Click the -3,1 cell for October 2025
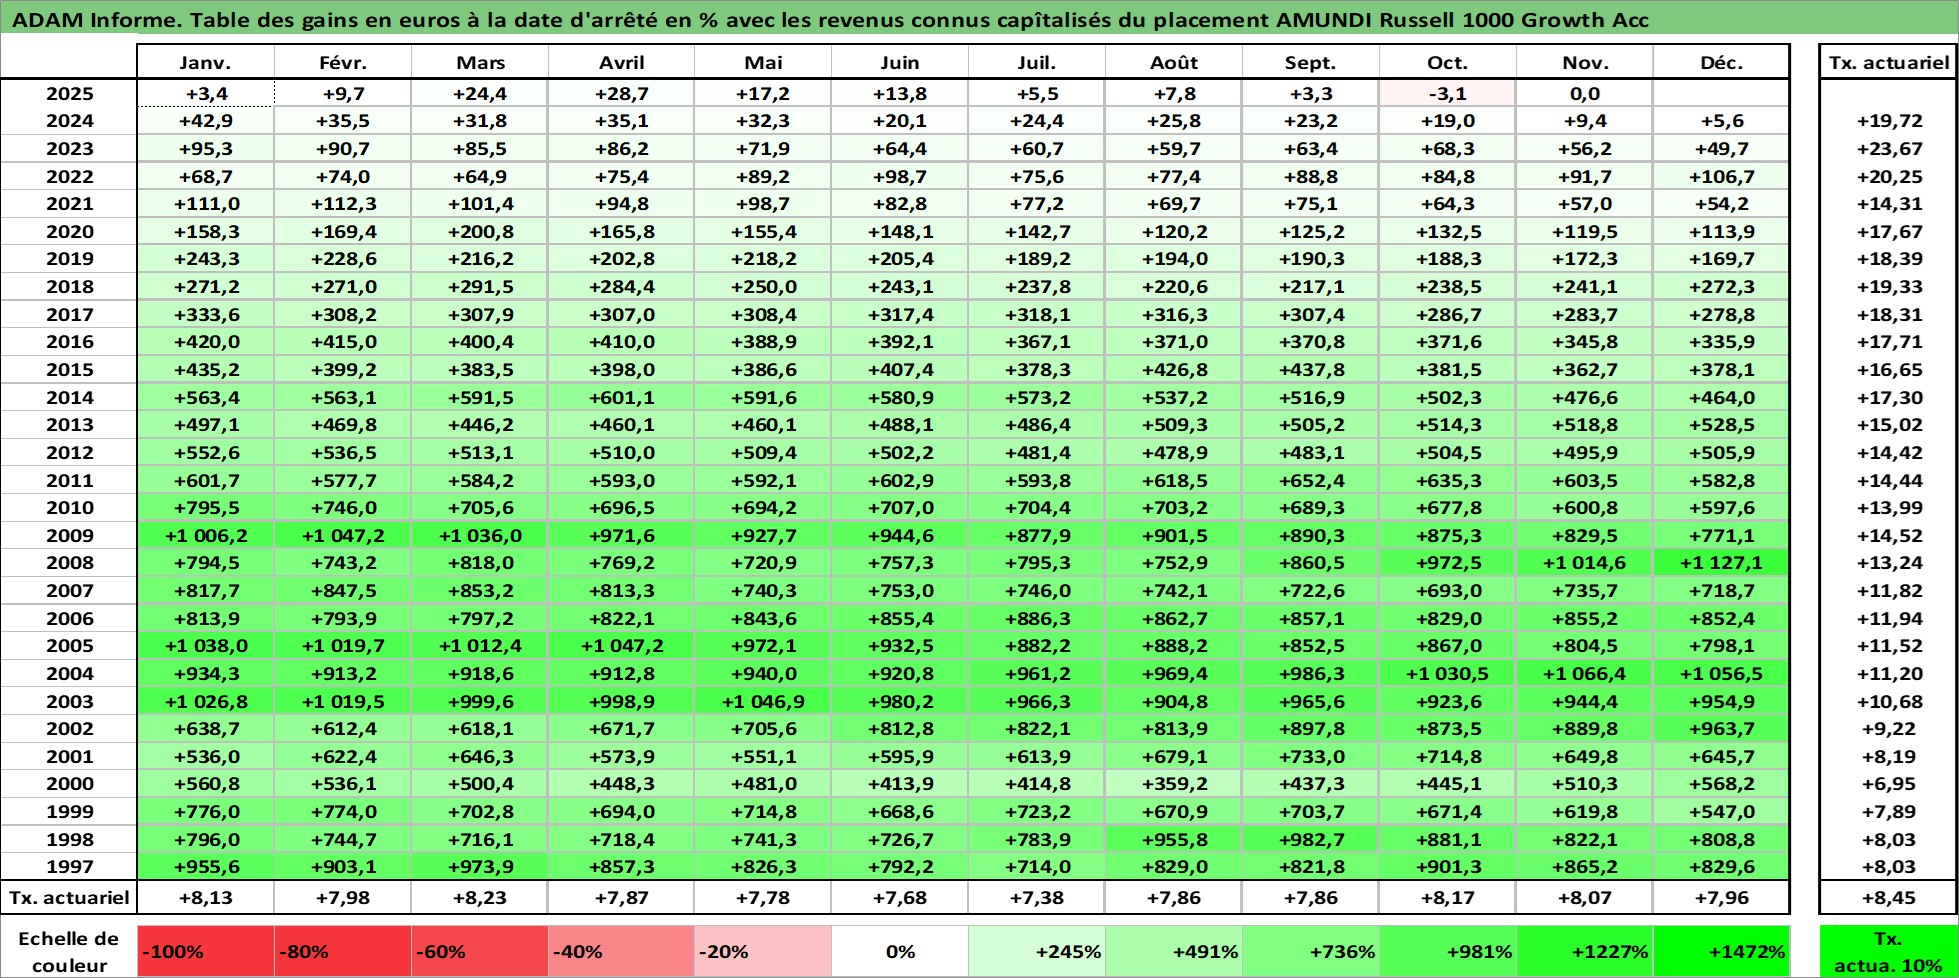The height and width of the screenshot is (978, 1959). [1447, 93]
